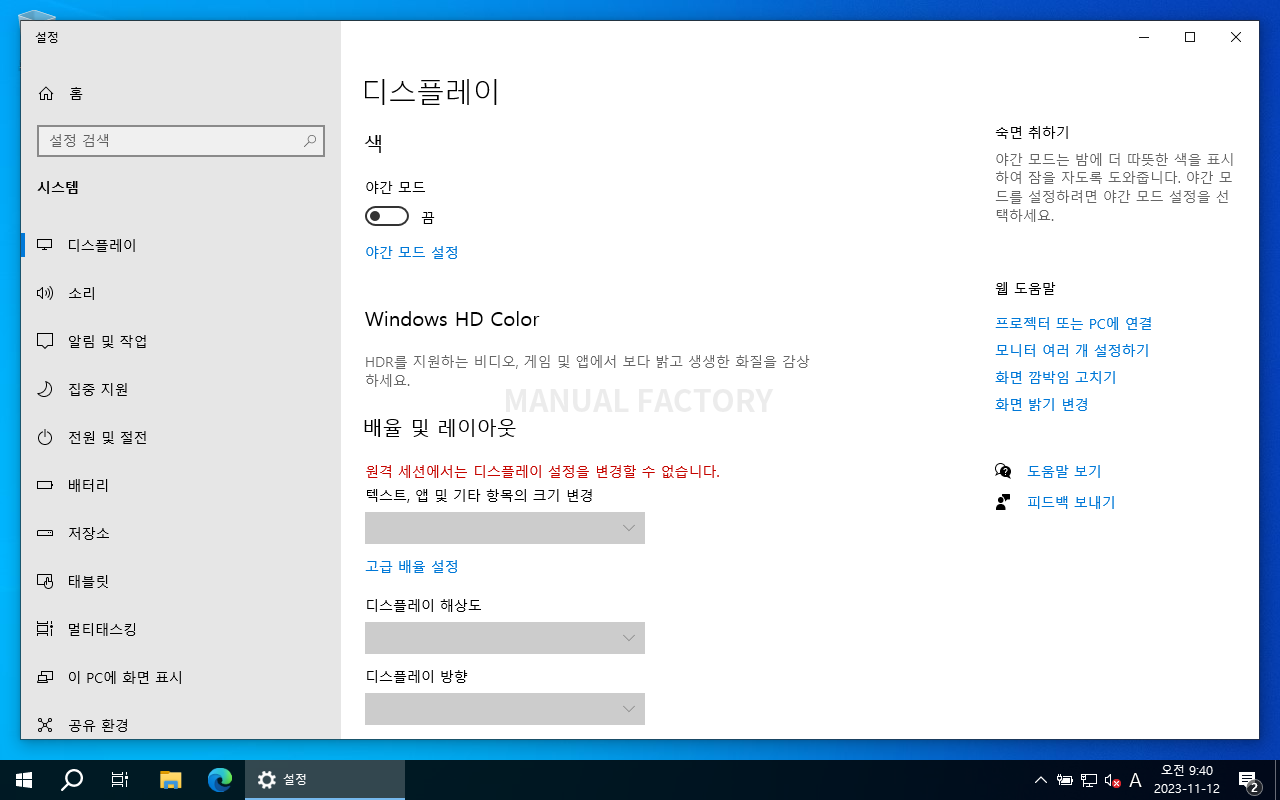Open the 공유 환경 shared experiences icon
This screenshot has height=800, width=1280.
[45, 725]
